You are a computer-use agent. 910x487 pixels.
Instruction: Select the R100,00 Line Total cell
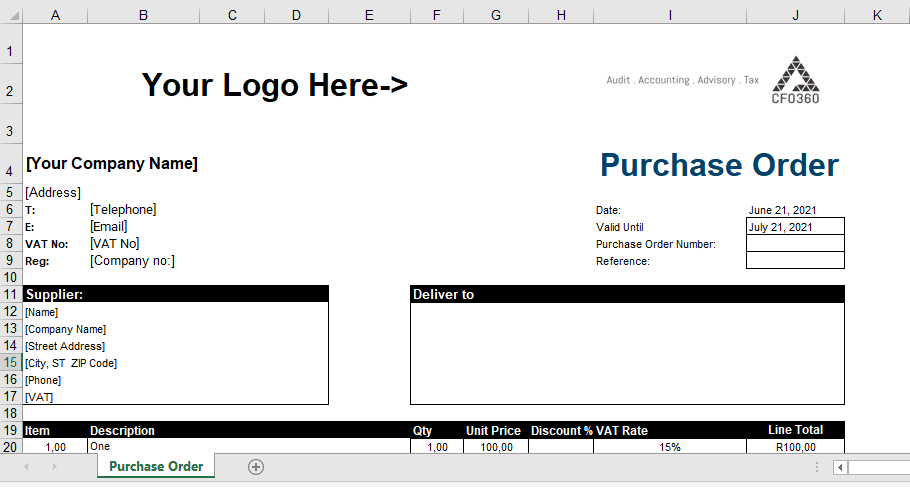click(795, 447)
